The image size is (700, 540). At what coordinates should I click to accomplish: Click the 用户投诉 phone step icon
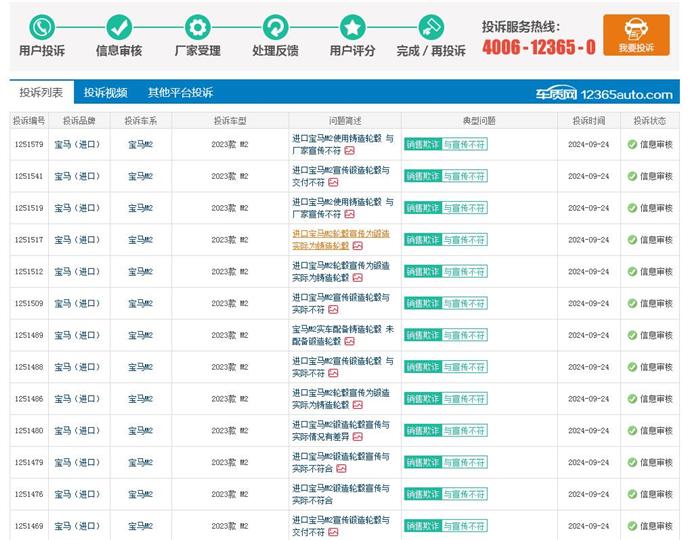click(42, 27)
